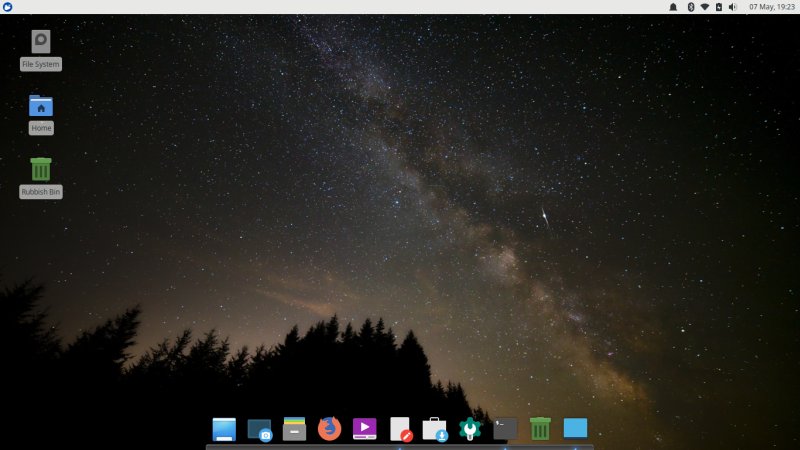Launch the screenshot tool from dock

point(260,430)
